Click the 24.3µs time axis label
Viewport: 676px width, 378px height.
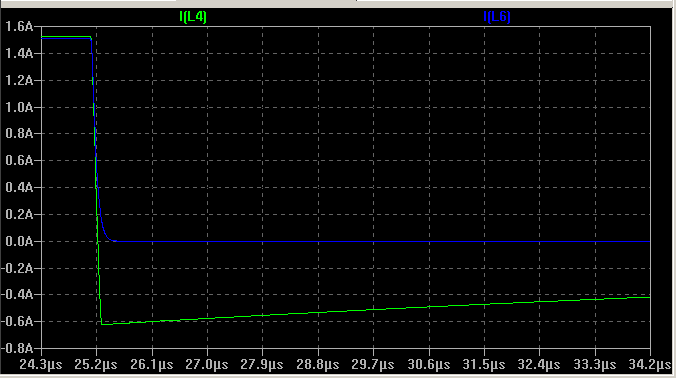[41, 365]
